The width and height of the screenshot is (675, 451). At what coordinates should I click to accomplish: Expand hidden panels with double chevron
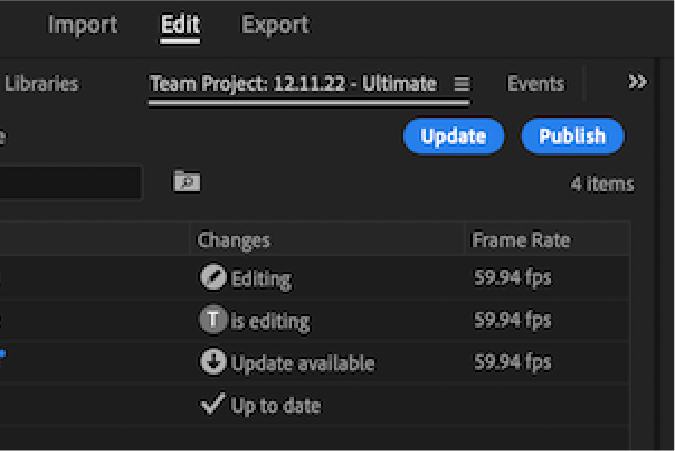coord(637,82)
